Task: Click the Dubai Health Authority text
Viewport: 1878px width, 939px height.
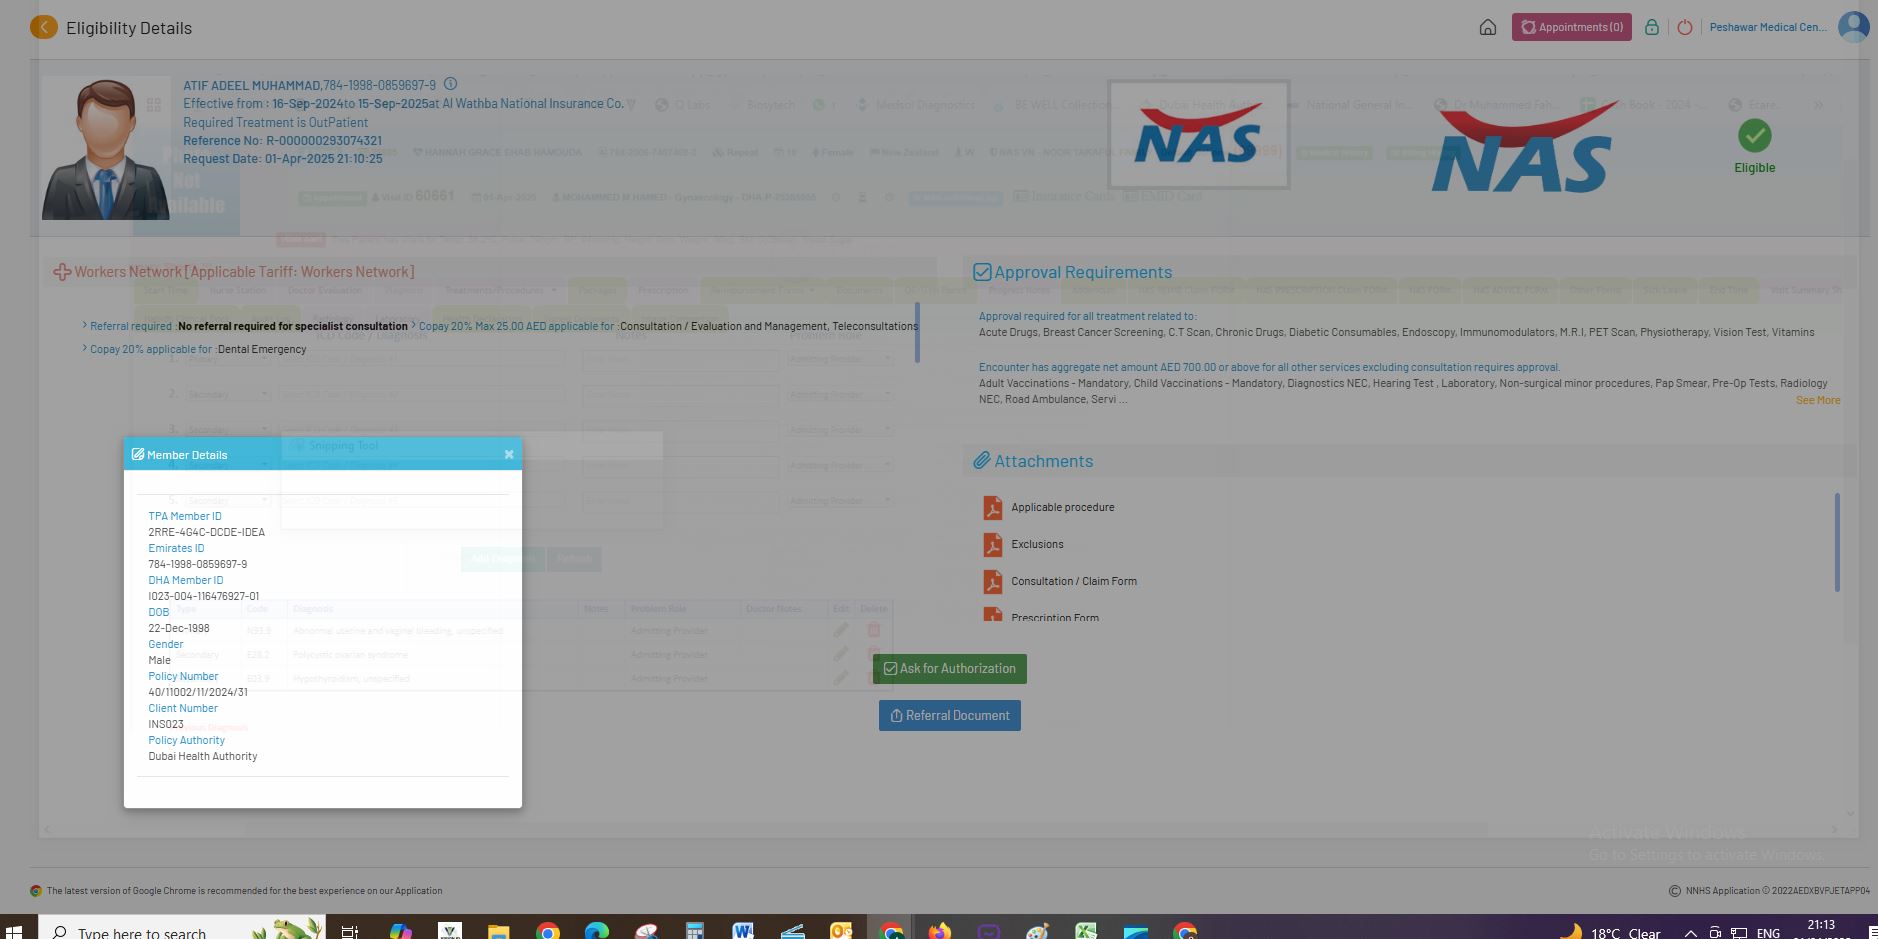Action: coord(203,756)
